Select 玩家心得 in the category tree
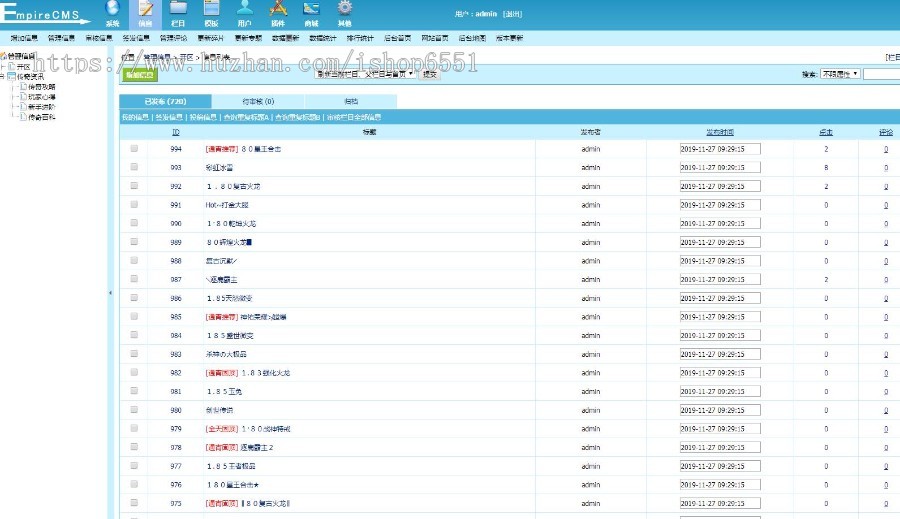The width and height of the screenshot is (900, 519). coord(42,96)
